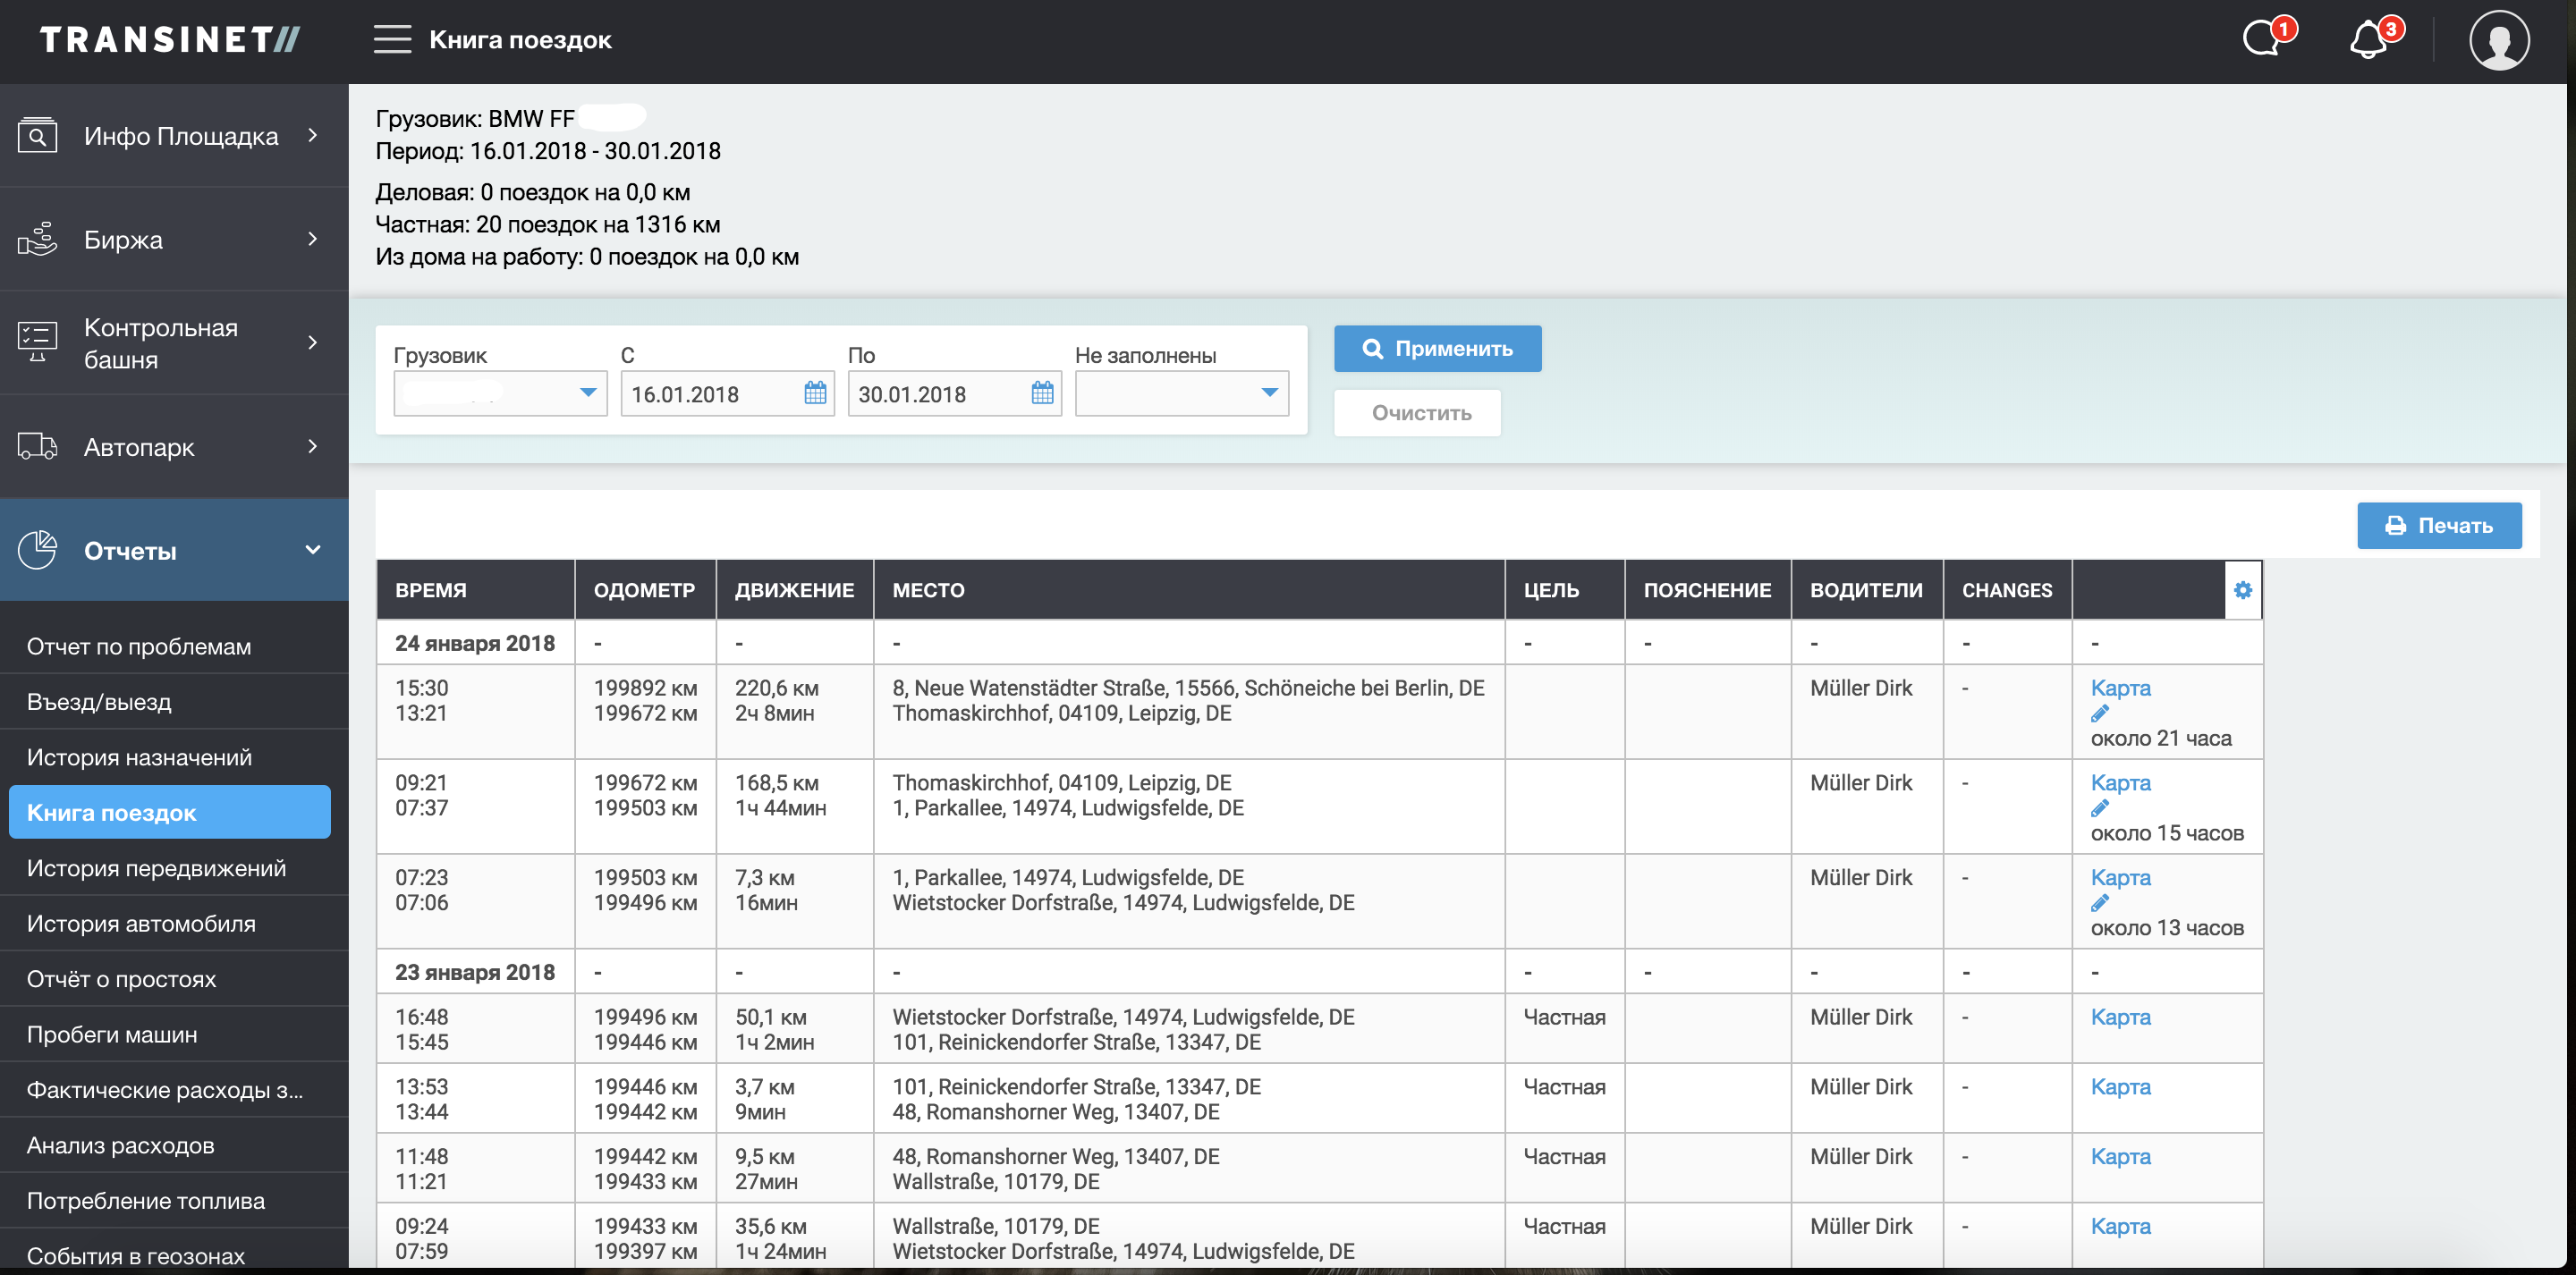Click the Применить button

(1437, 349)
